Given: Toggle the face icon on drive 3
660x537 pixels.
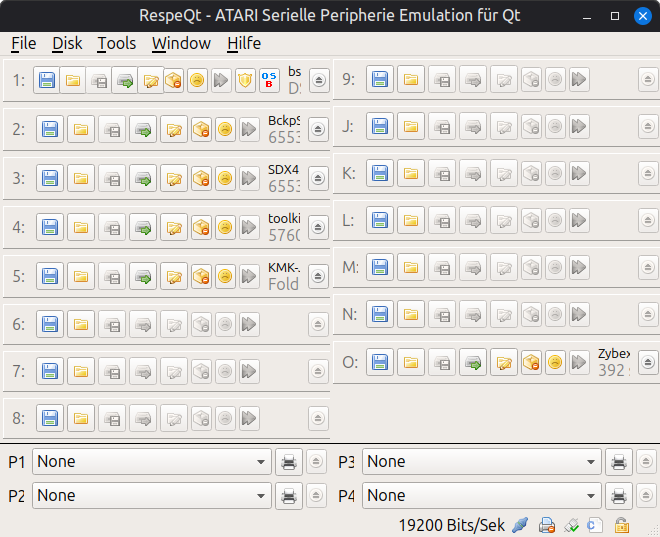Looking at the screenshot, I should point(225,178).
